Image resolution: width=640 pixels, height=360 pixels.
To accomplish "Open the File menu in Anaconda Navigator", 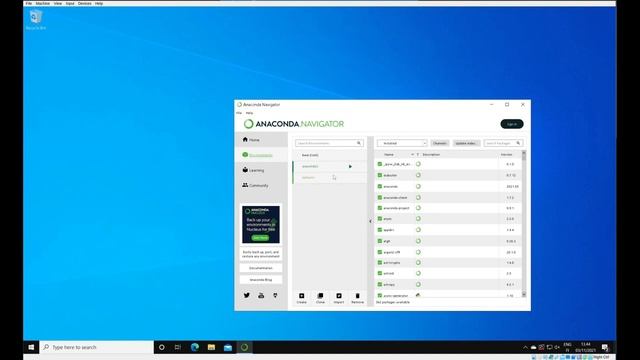I will pyautogui.click(x=239, y=113).
